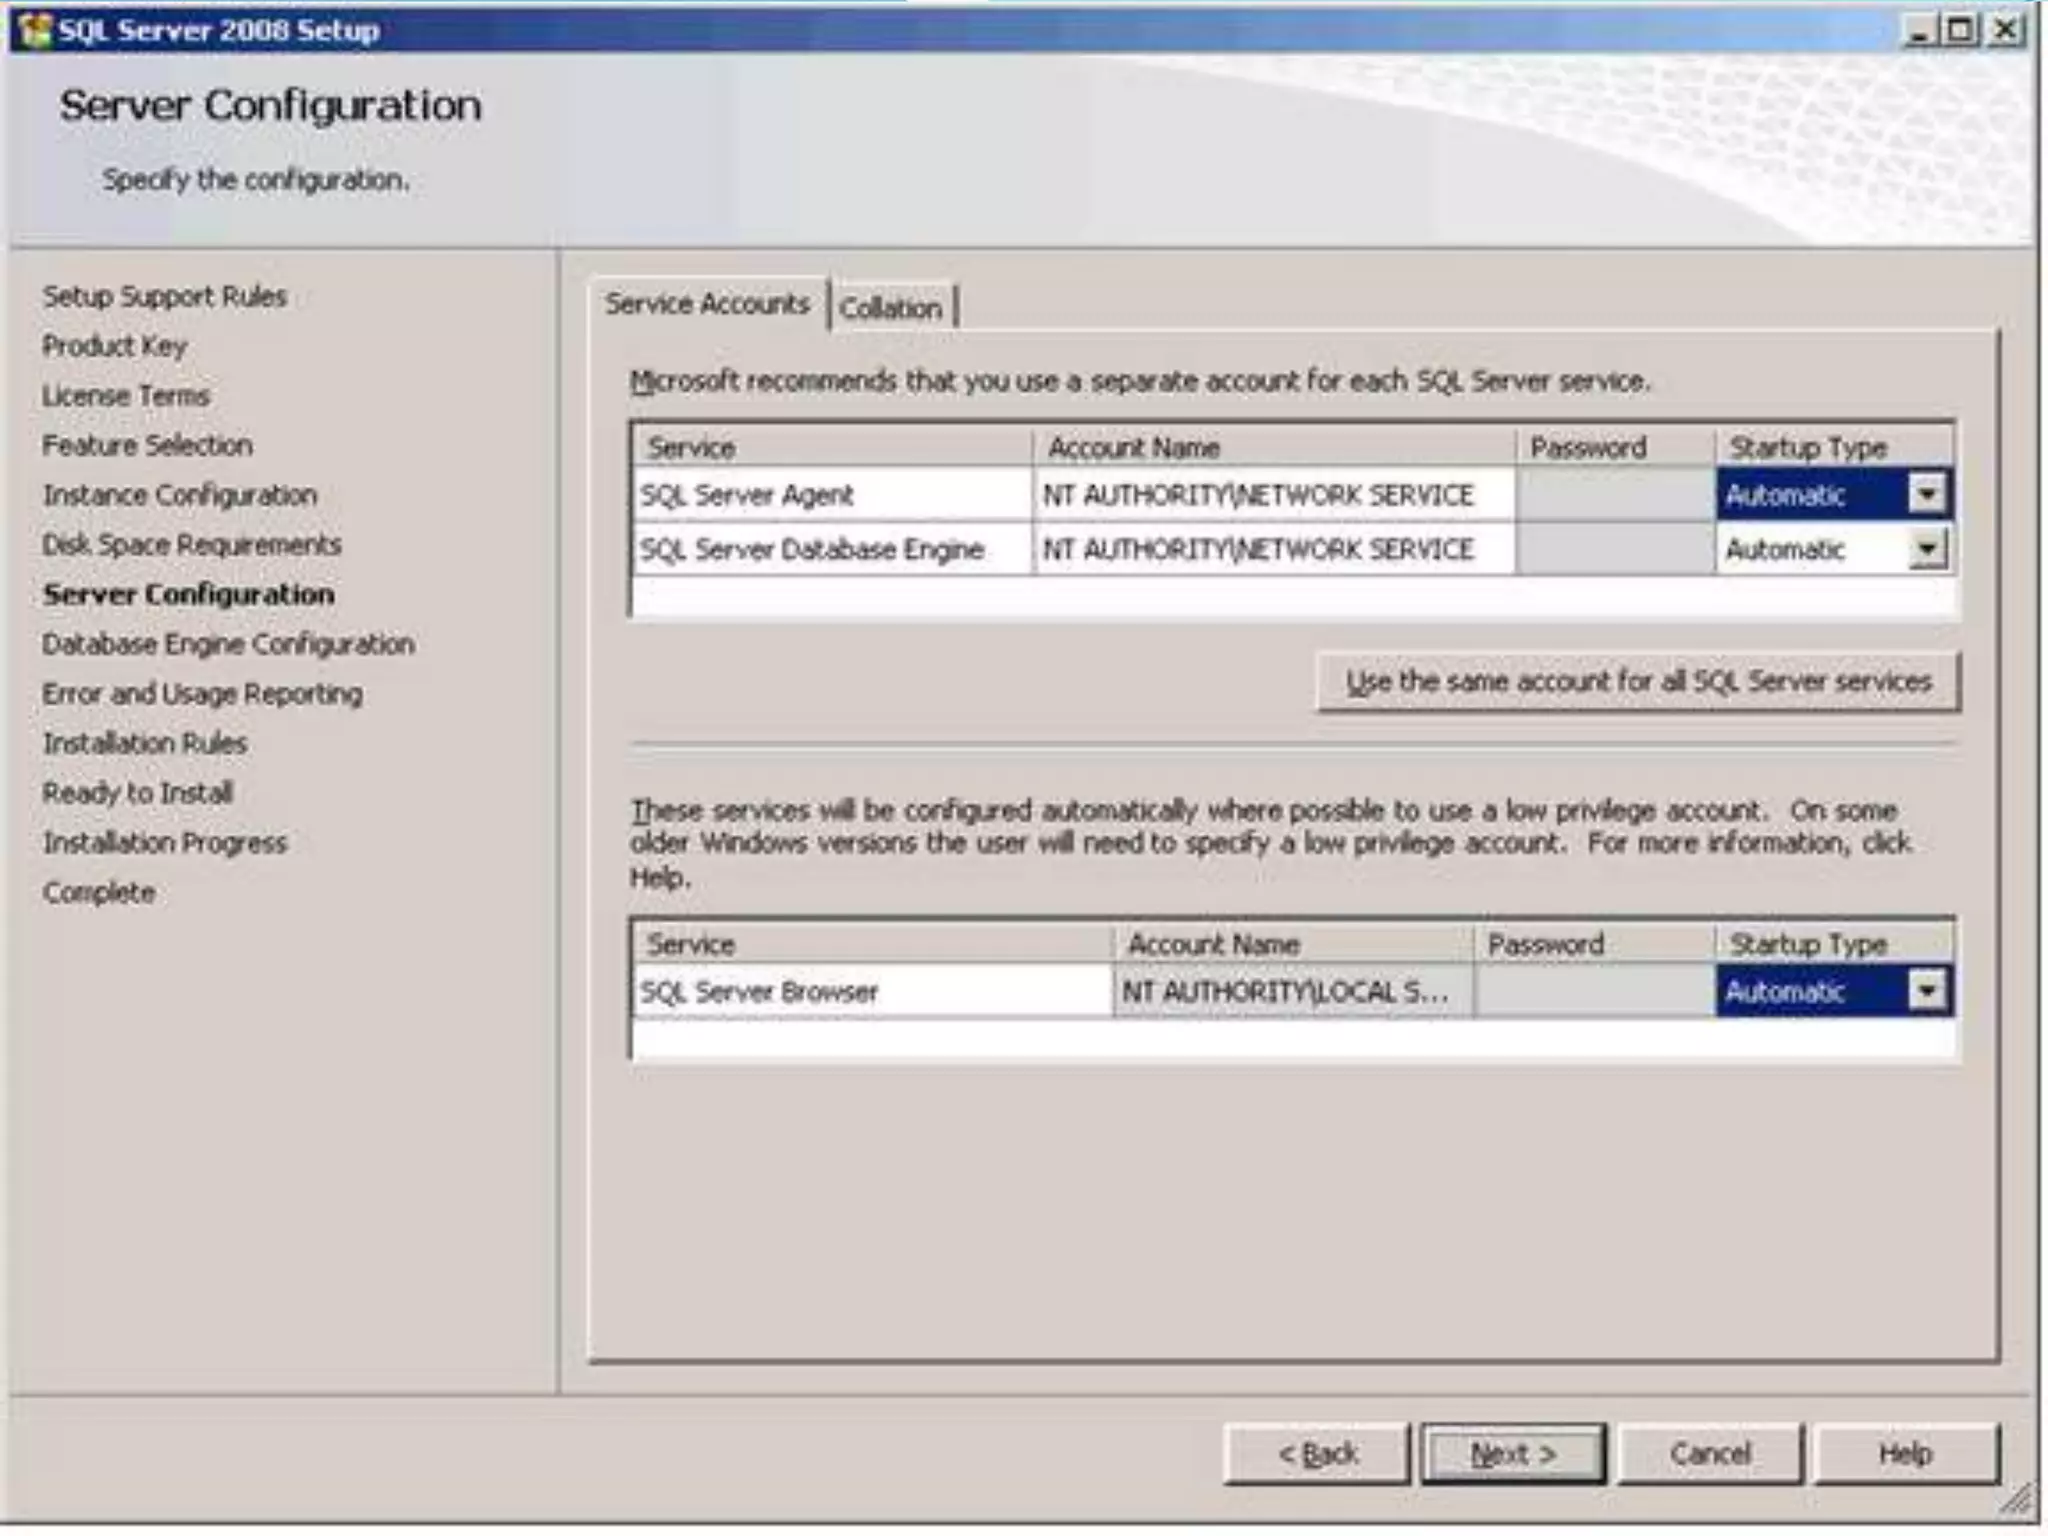Click Database Engine Configuration step in sidebar
Screen dimensions: 2048x1536
click(x=228, y=644)
